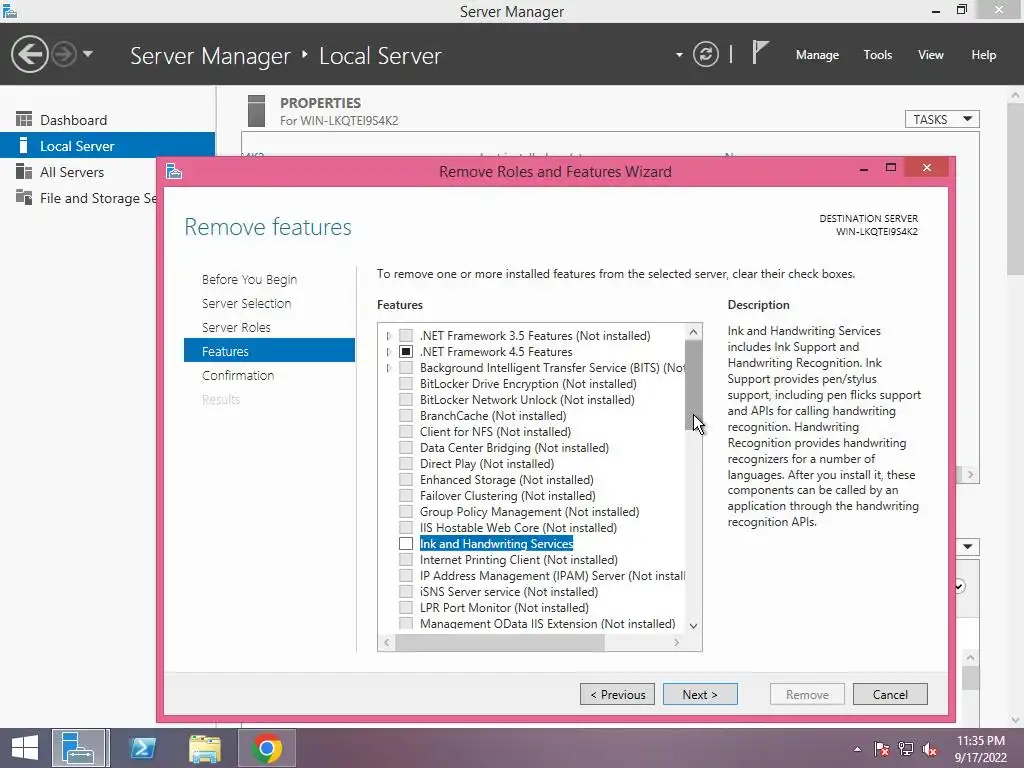Click the features list horizontal scrollbar thumb
The width and height of the screenshot is (1024, 768).
coord(500,643)
